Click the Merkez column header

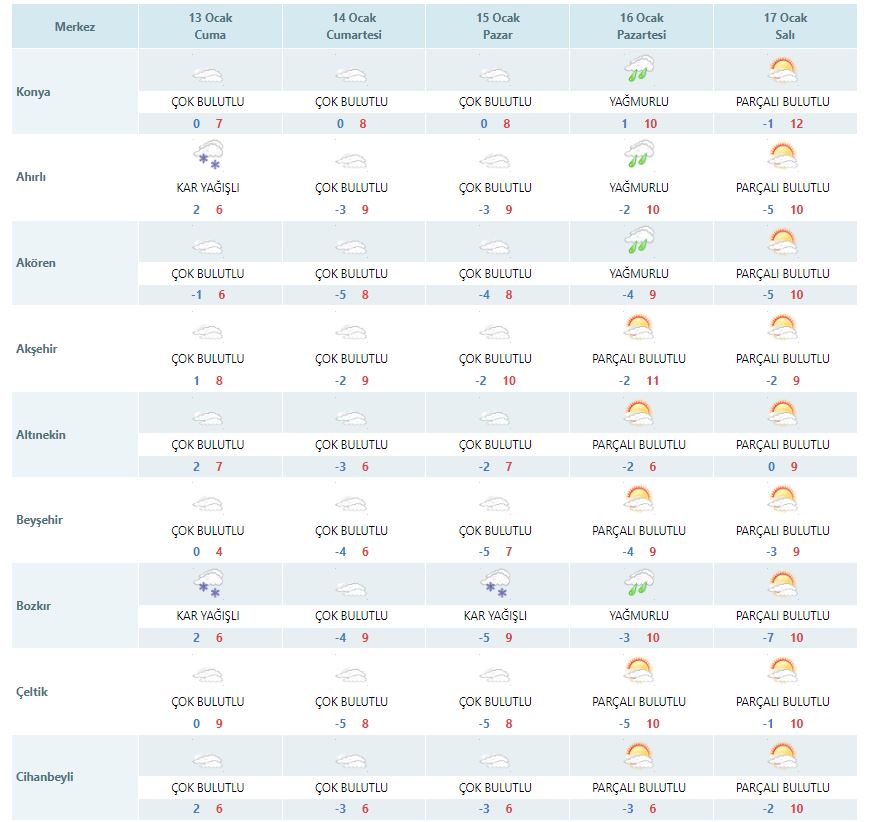tap(74, 27)
